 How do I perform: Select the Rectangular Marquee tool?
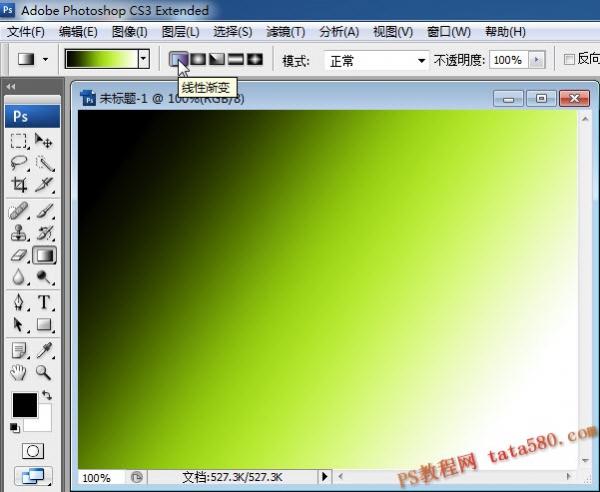coord(18,141)
